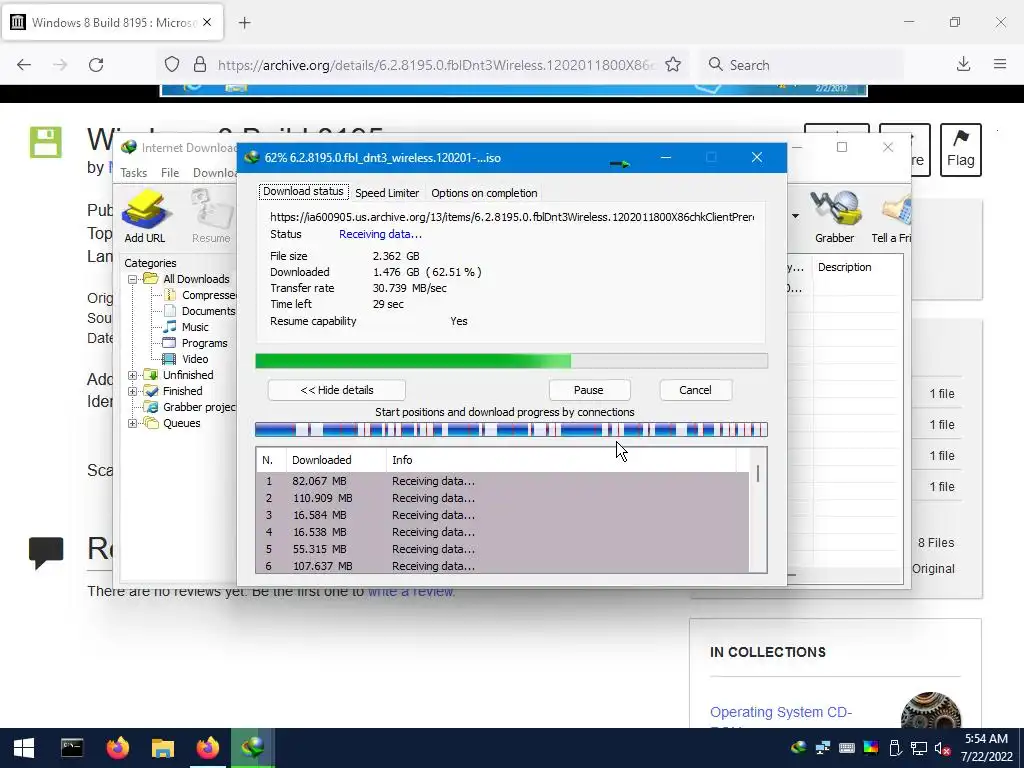Open the Downloads menu in IDM
The width and height of the screenshot is (1024, 768).
(214, 172)
